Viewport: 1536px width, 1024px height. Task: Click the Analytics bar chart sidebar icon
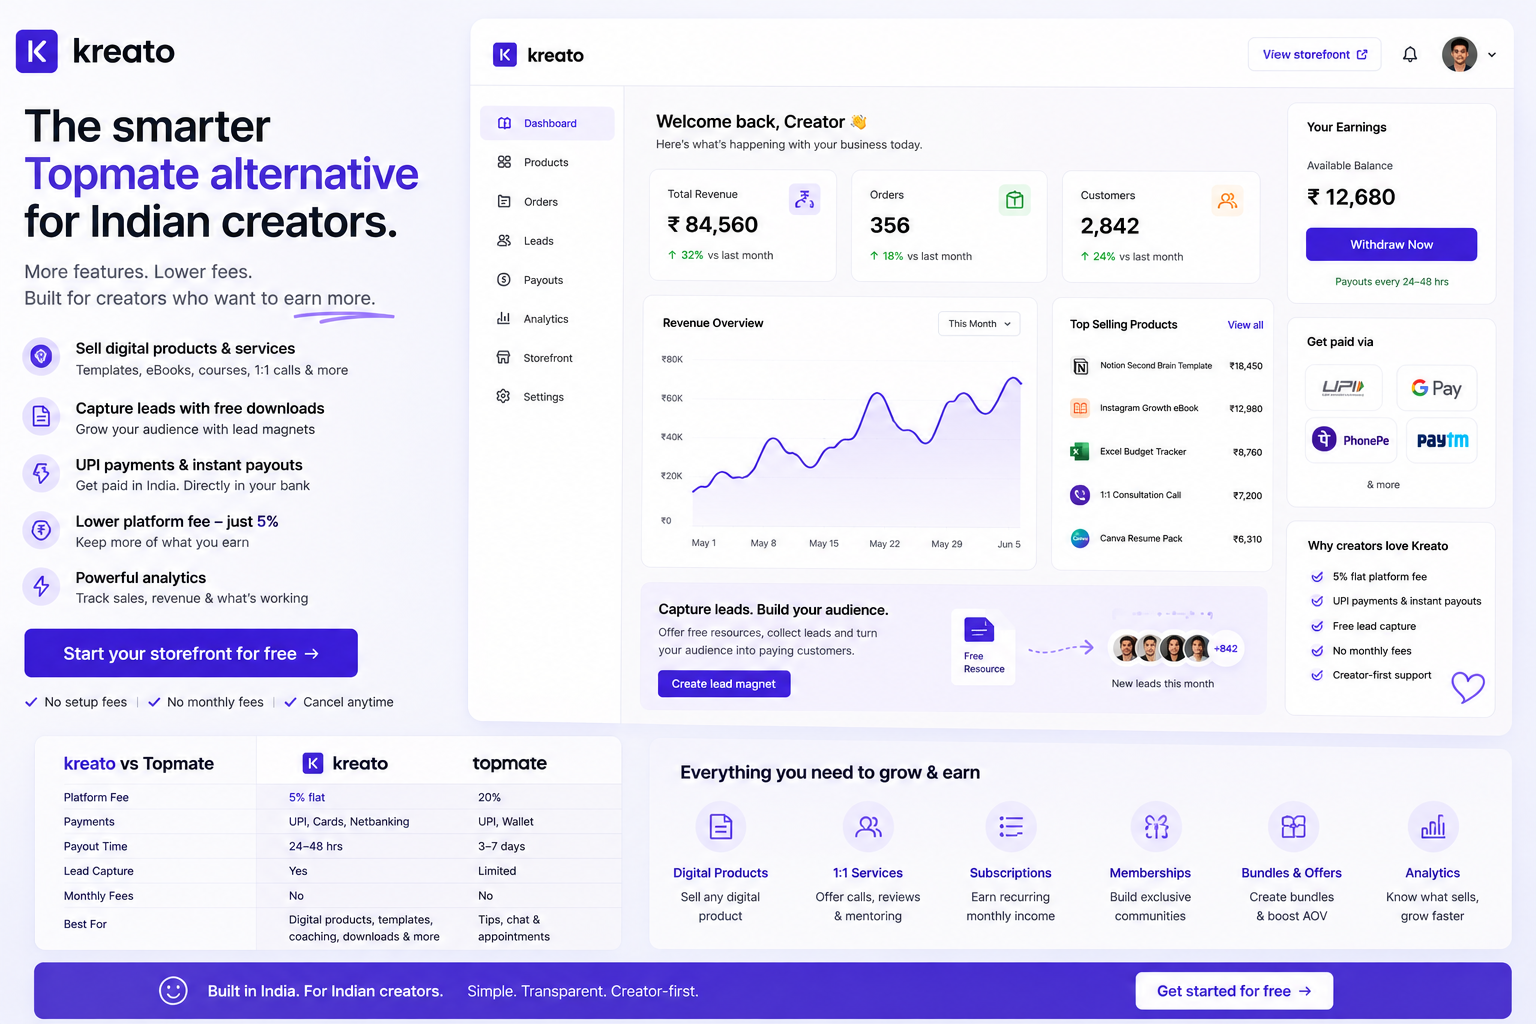tap(504, 318)
